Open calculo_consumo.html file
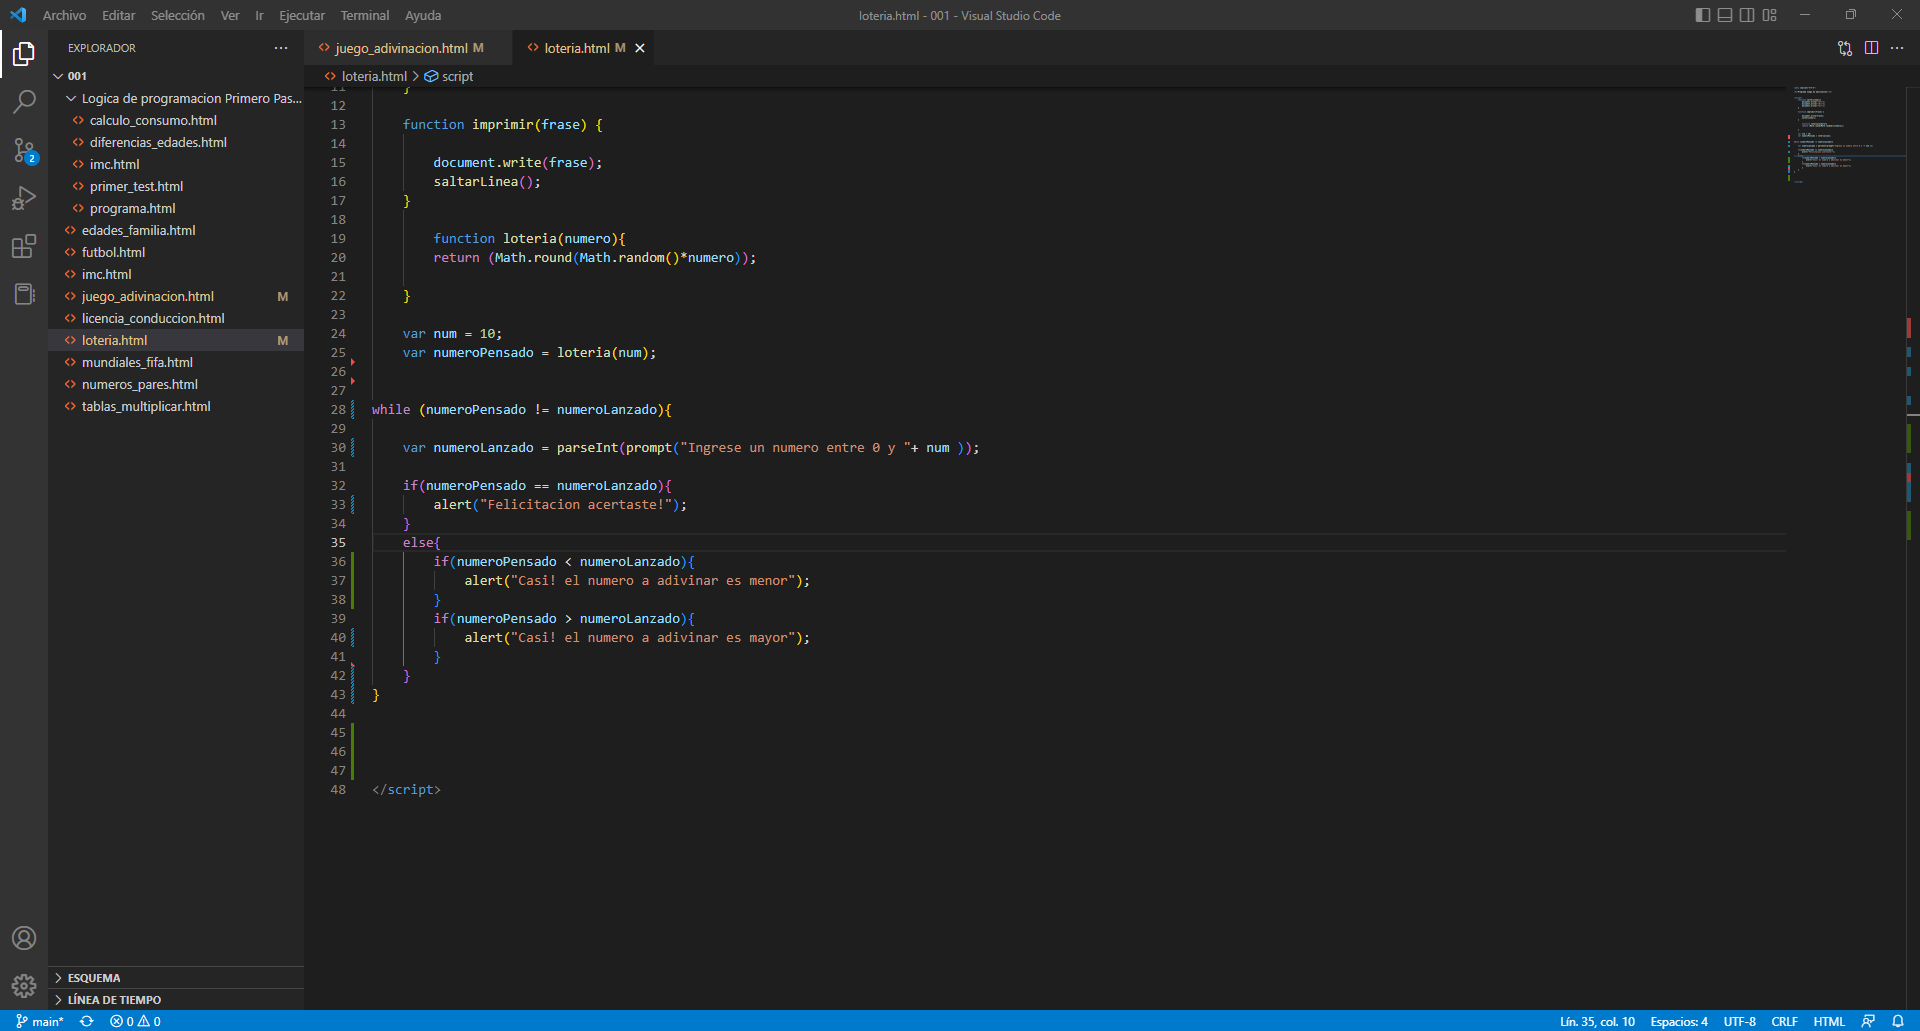1920x1031 pixels. [176, 120]
